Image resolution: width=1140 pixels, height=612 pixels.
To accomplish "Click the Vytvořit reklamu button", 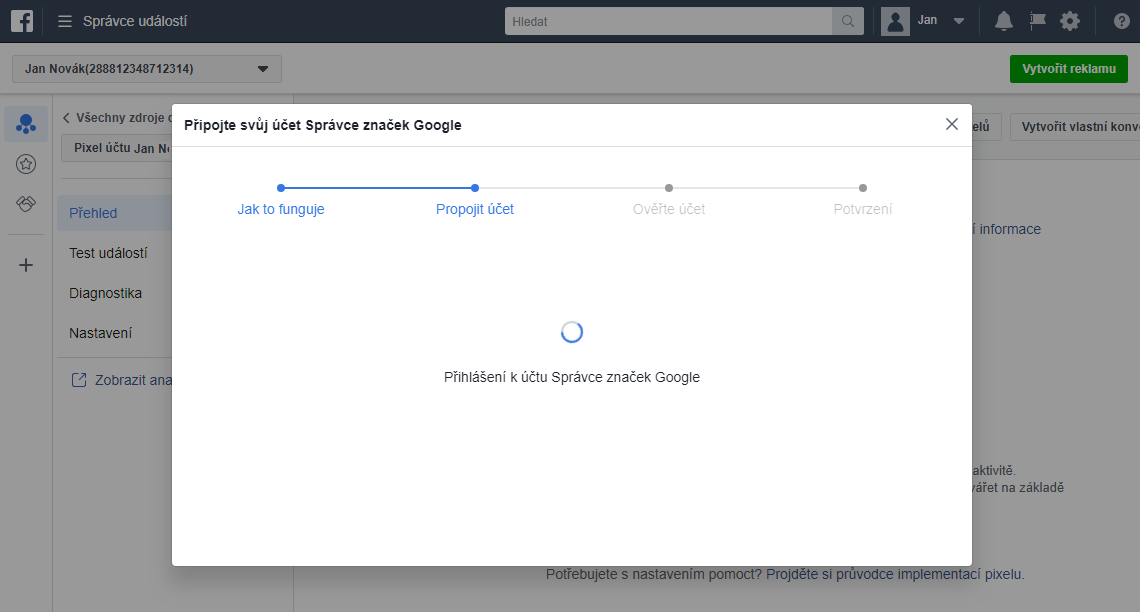I will [x=1068, y=69].
